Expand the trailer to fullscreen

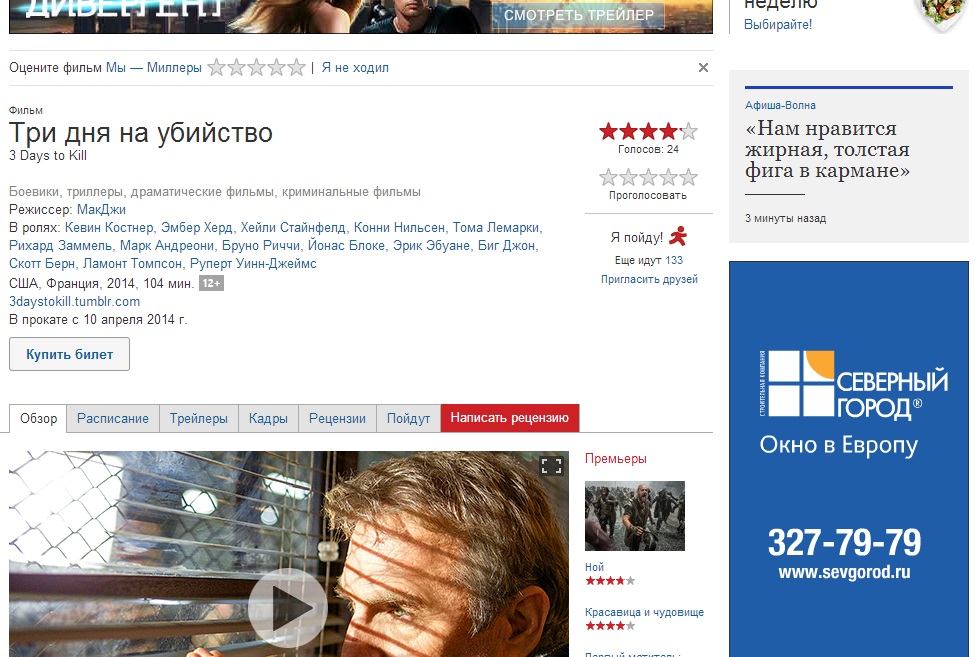[551, 466]
